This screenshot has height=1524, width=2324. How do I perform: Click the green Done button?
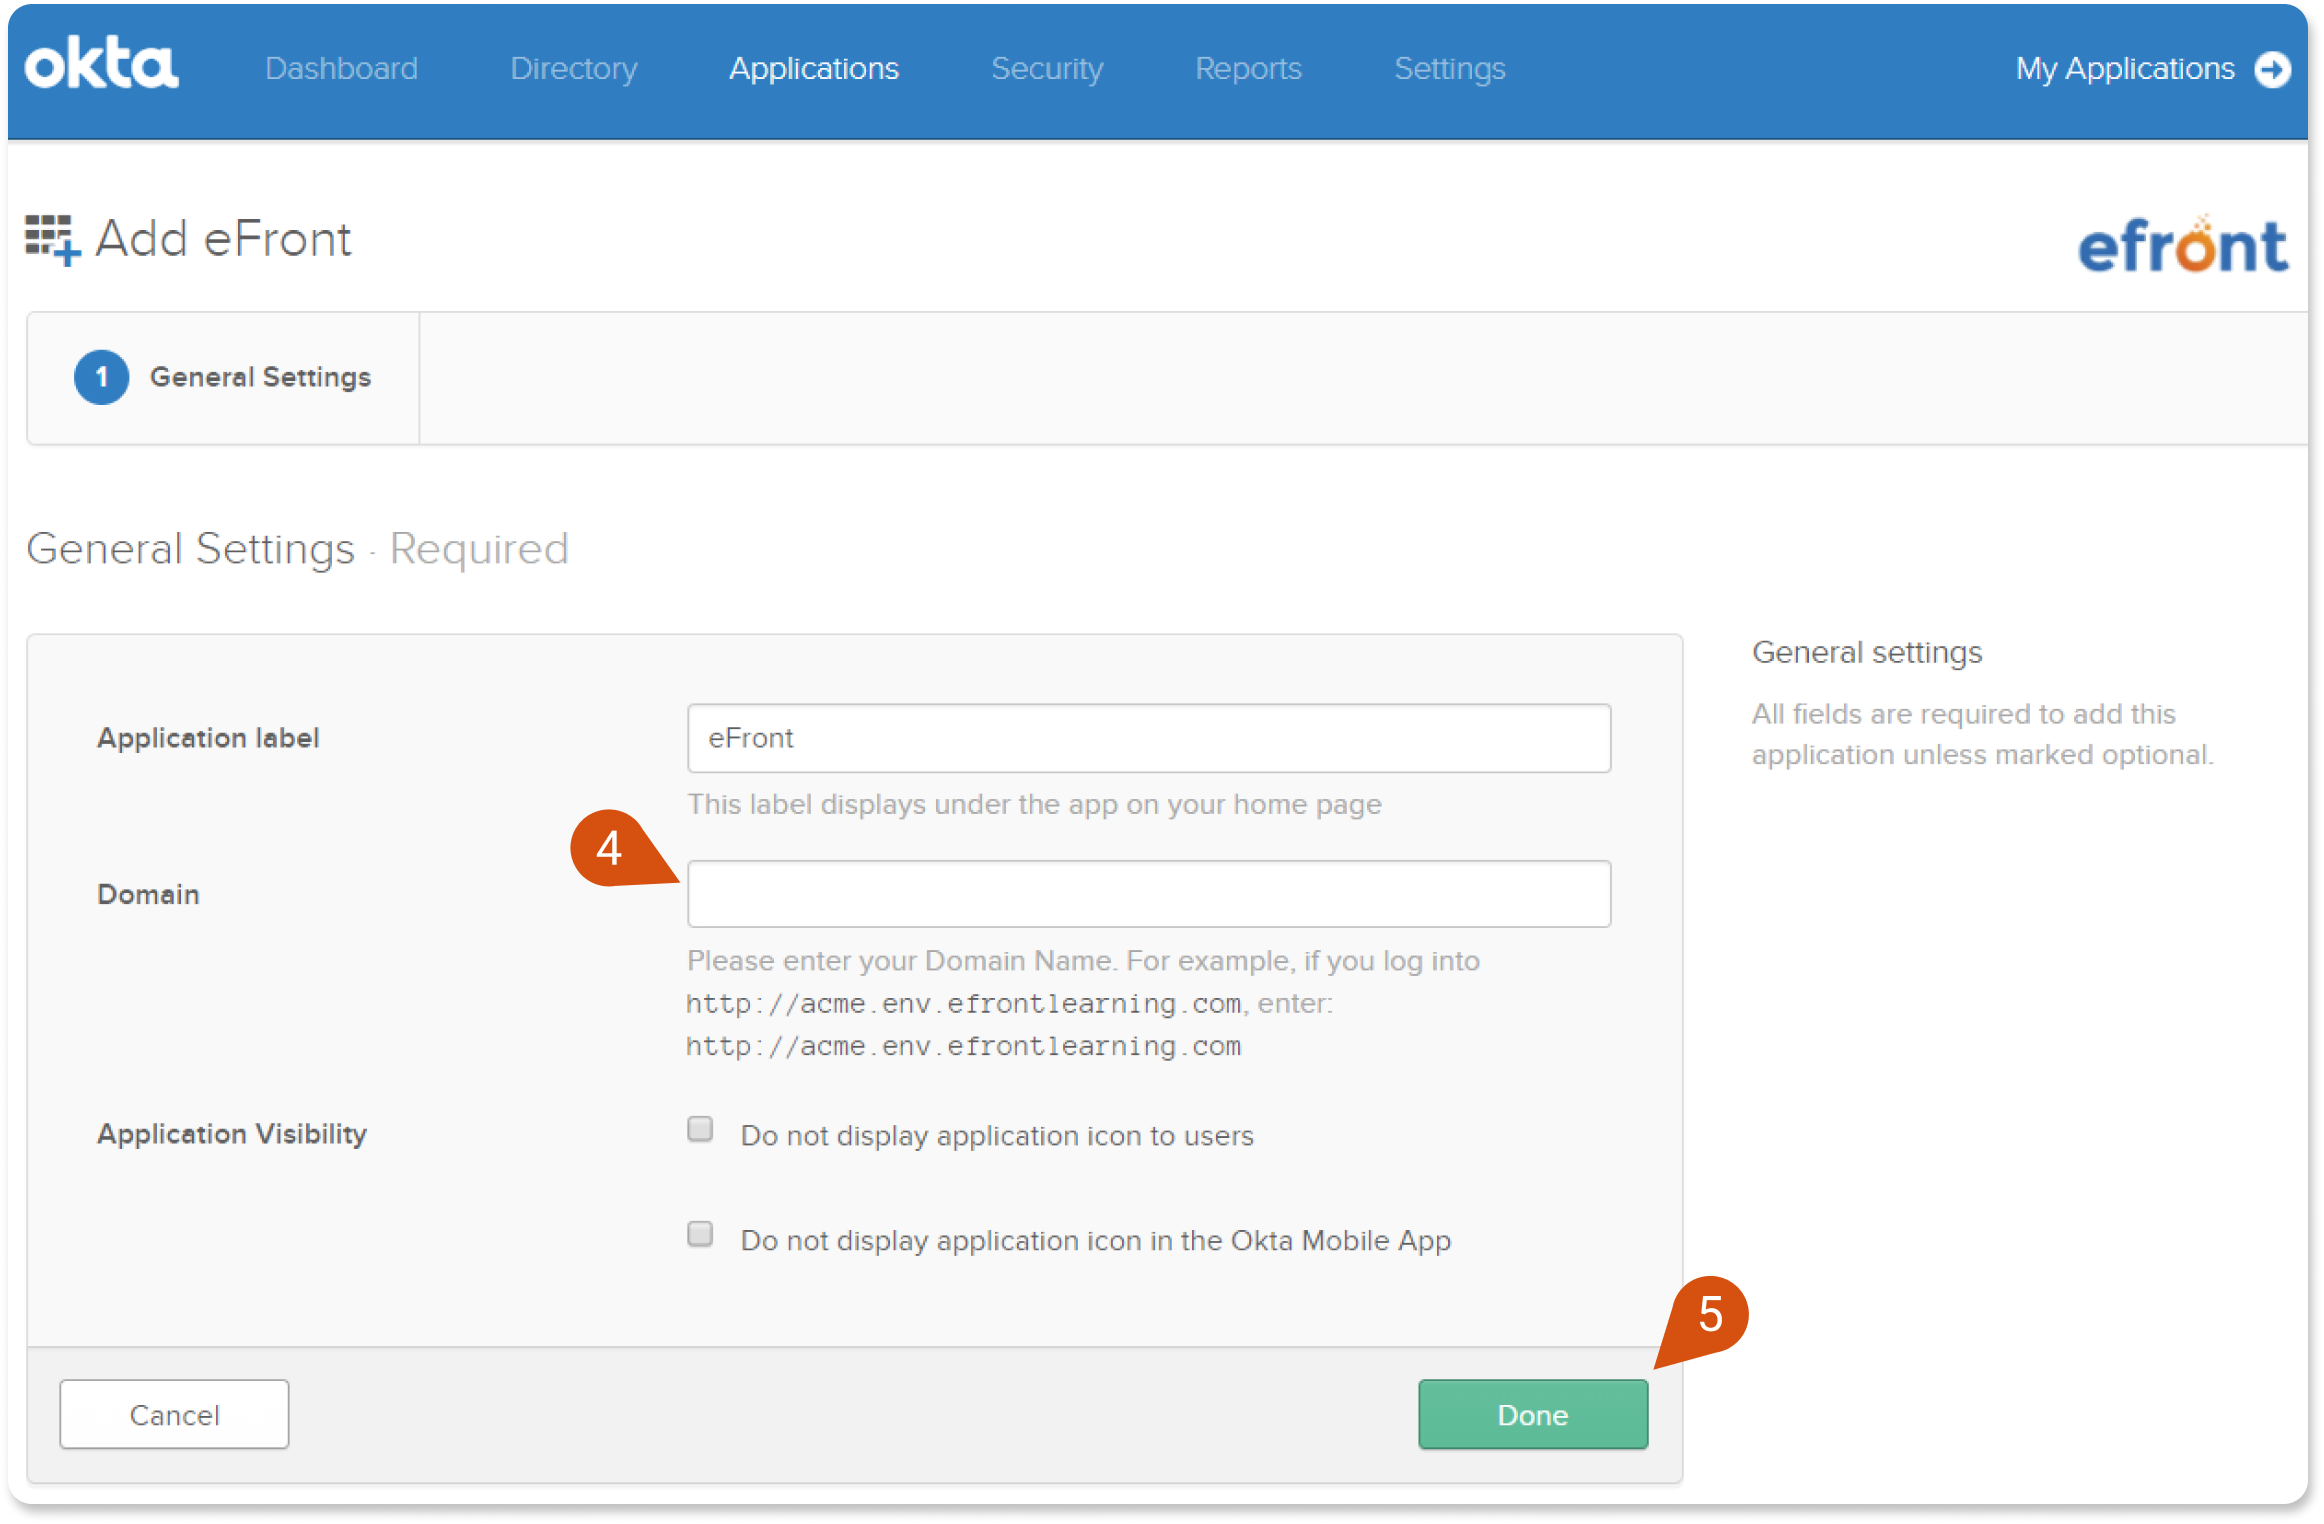pyautogui.click(x=1532, y=1414)
